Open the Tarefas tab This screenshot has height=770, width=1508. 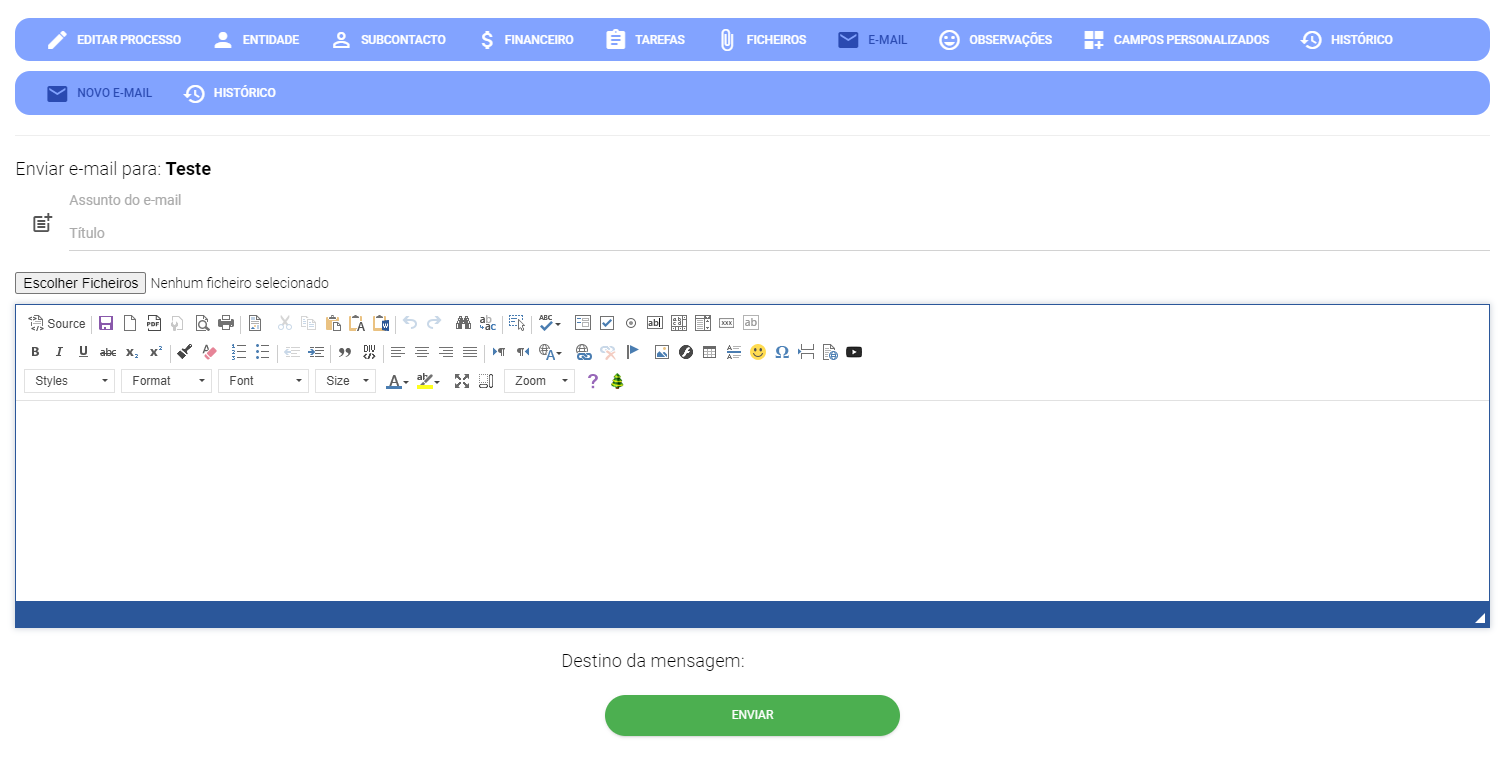coord(645,40)
